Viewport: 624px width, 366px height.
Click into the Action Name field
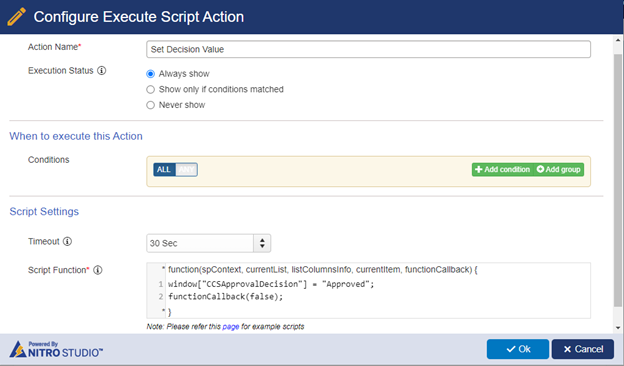(368, 49)
